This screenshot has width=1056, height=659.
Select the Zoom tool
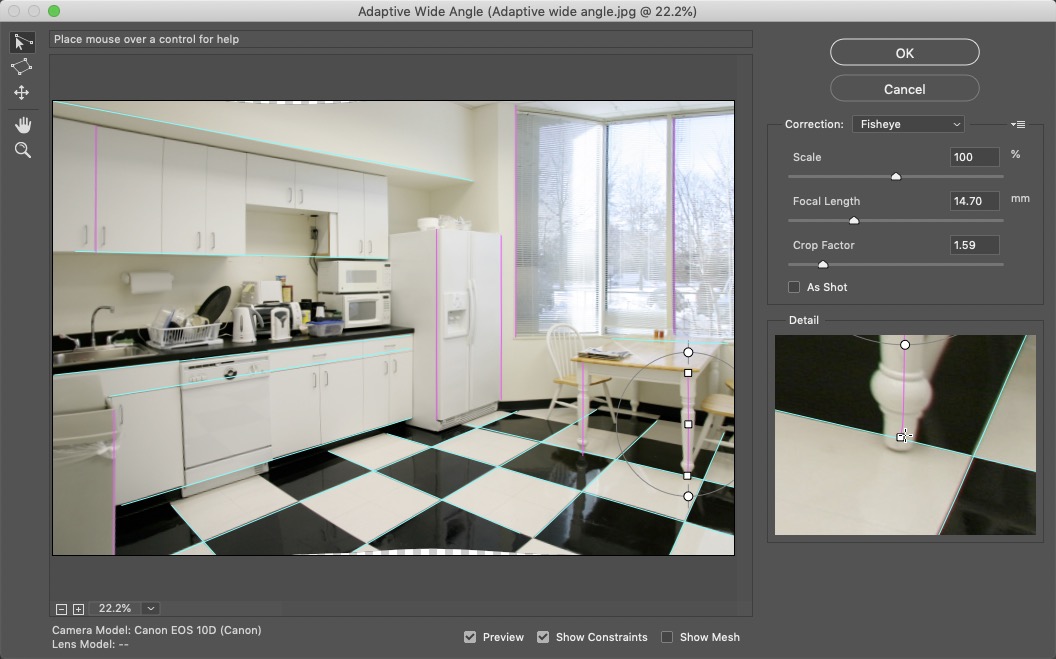(x=22, y=151)
